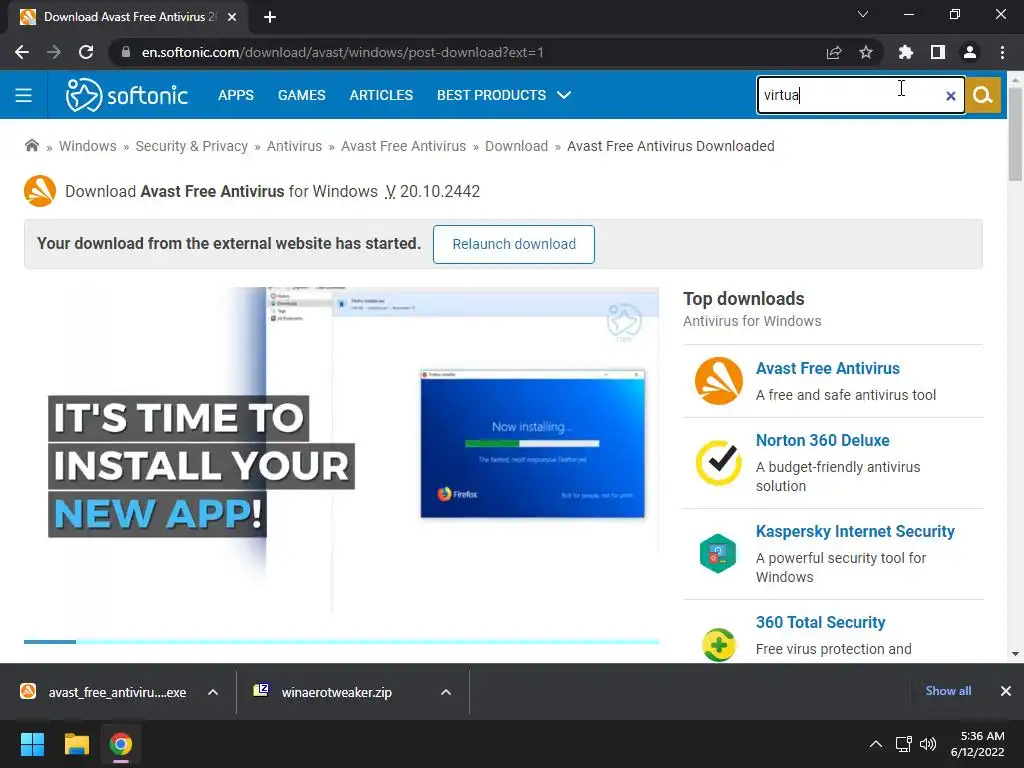Close the downloads bar
Viewport: 1024px width, 768px height.
1006,691
